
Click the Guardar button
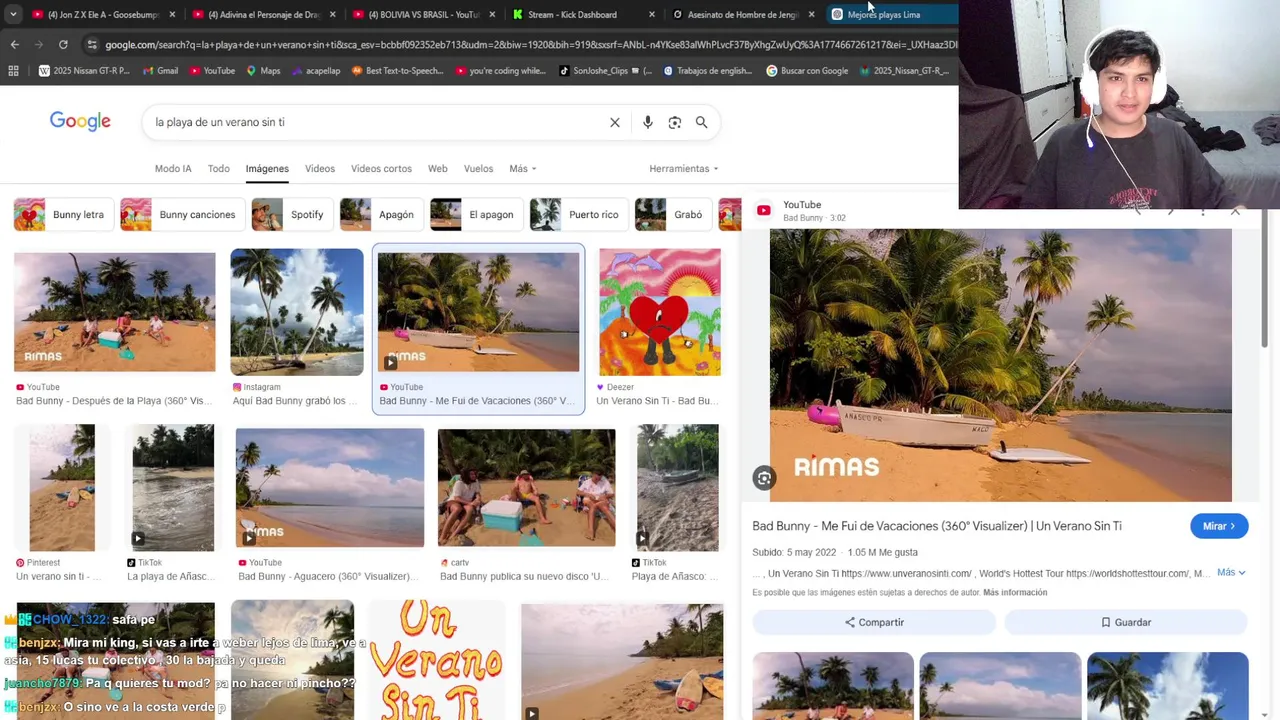coord(1126,622)
